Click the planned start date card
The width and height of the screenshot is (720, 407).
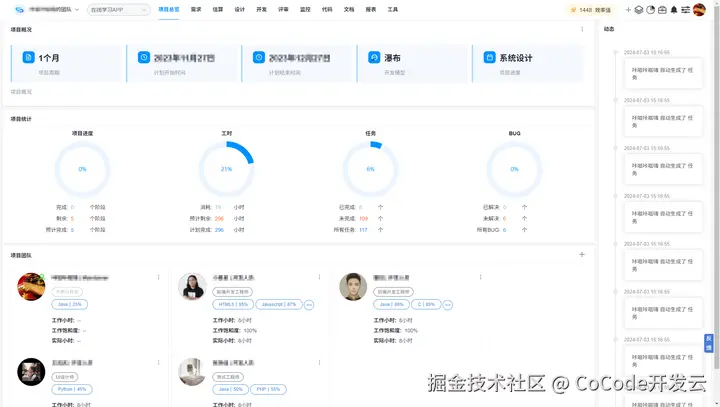184,63
